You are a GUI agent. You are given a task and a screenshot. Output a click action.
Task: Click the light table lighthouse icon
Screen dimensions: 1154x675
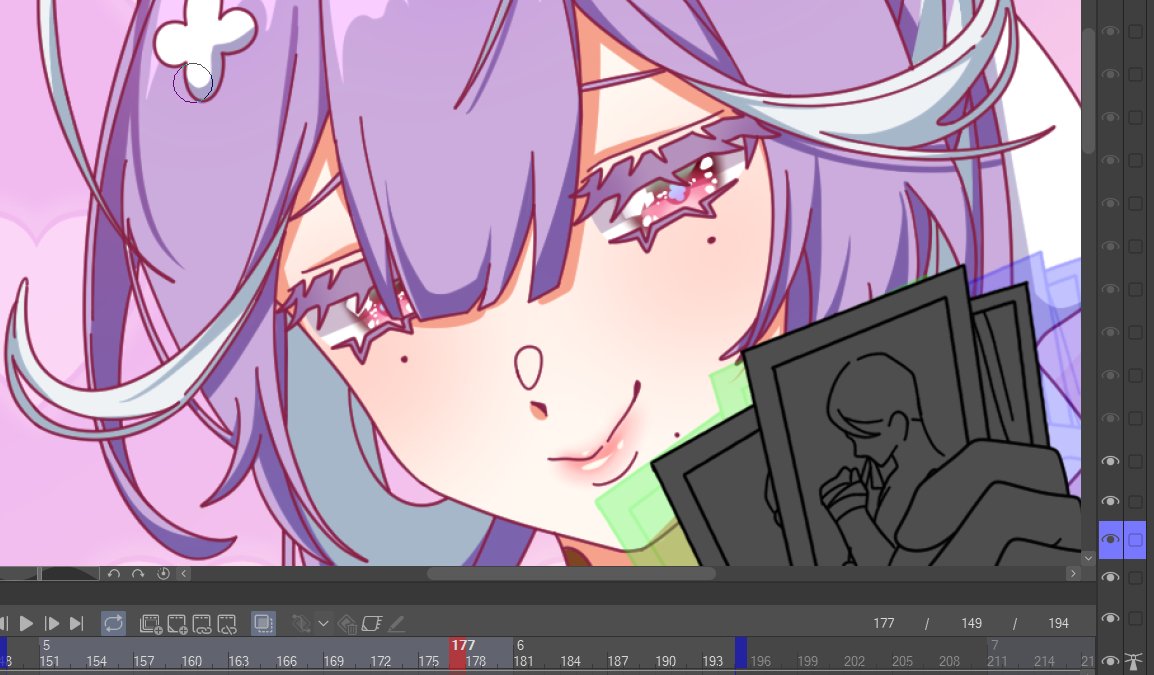point(1133,660)
